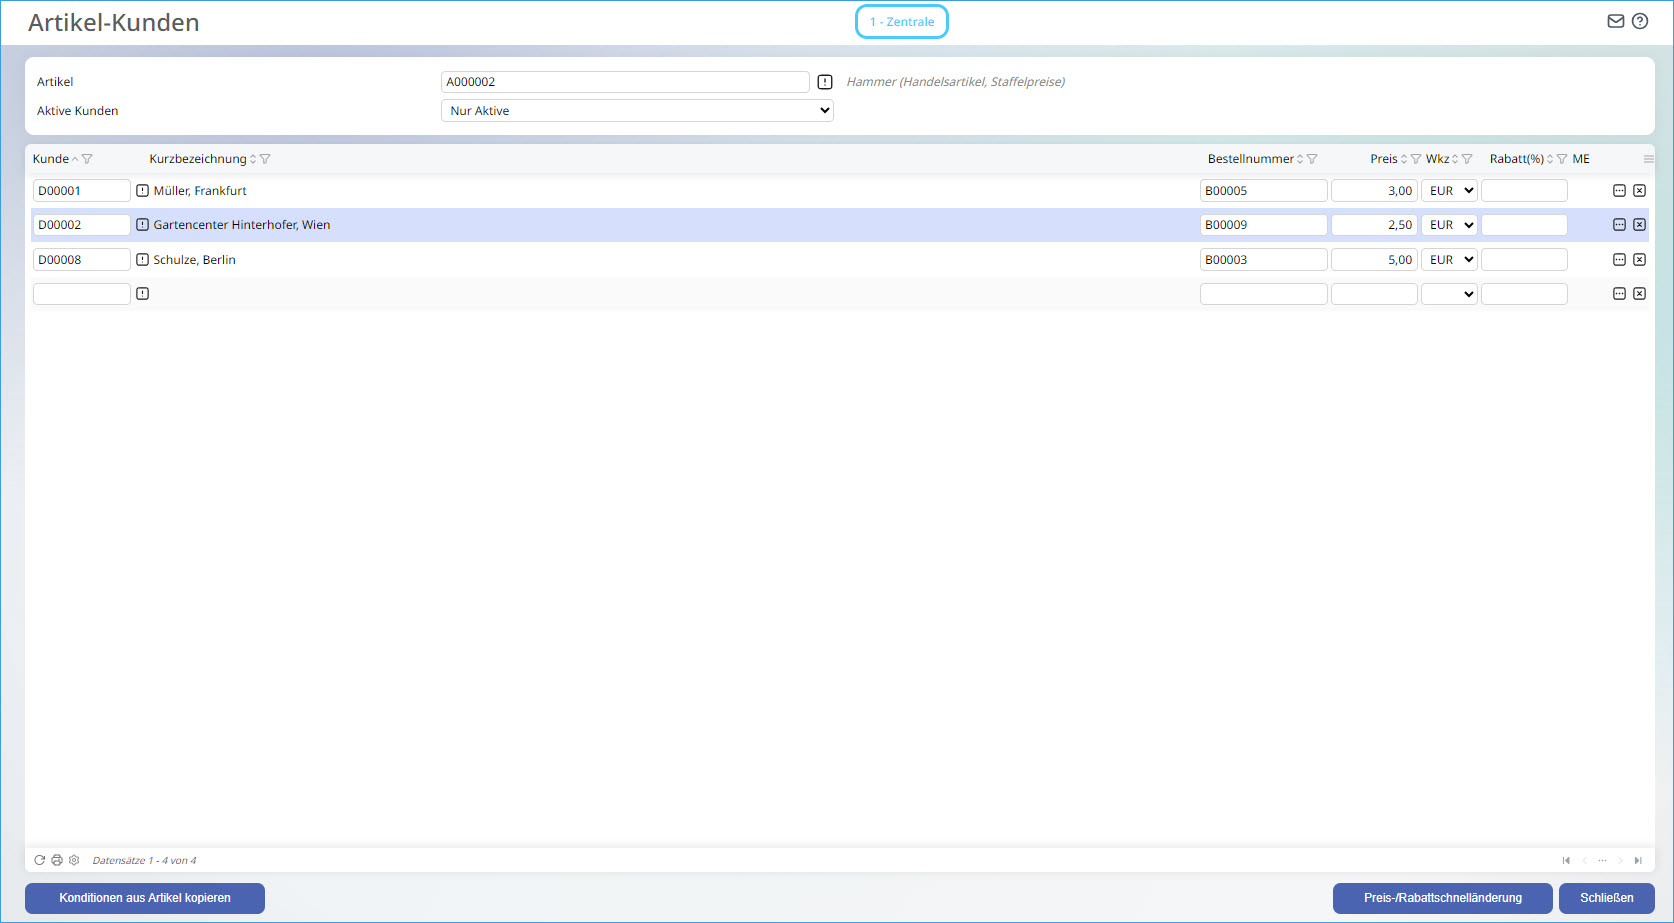The height and width of the screenshot is (923, 1674).
Task: Click info icon for Müller, Frankfurt
Action: pos(142,191)
